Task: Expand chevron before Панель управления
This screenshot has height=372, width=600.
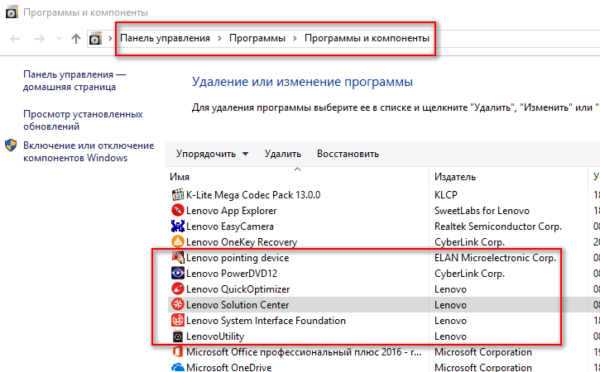Action: click(x=110, y=38)
